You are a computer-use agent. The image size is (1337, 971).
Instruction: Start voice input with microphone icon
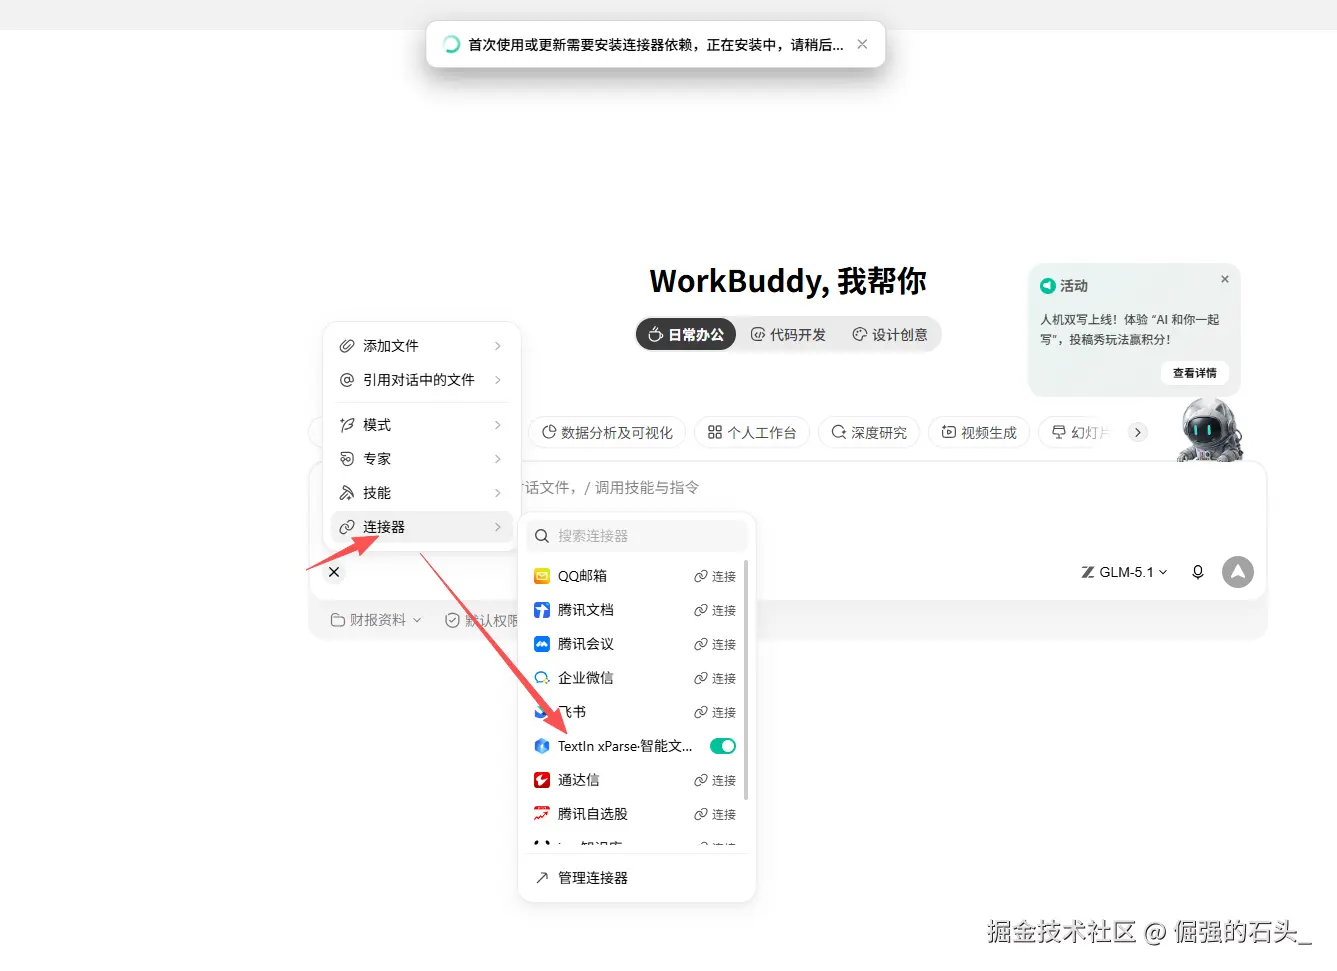pos(1198,572)
